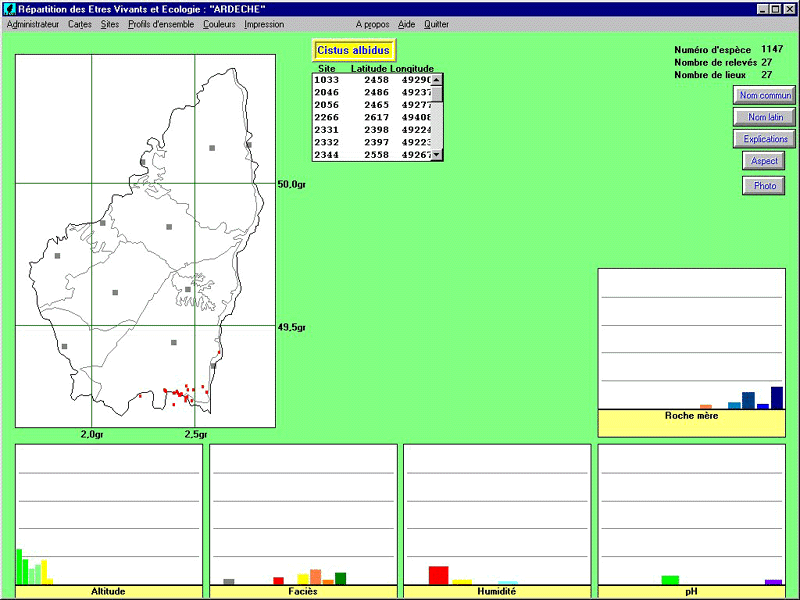Open the Explications button
This screenshot has height=600, width=800.
[x=764, y=139]
